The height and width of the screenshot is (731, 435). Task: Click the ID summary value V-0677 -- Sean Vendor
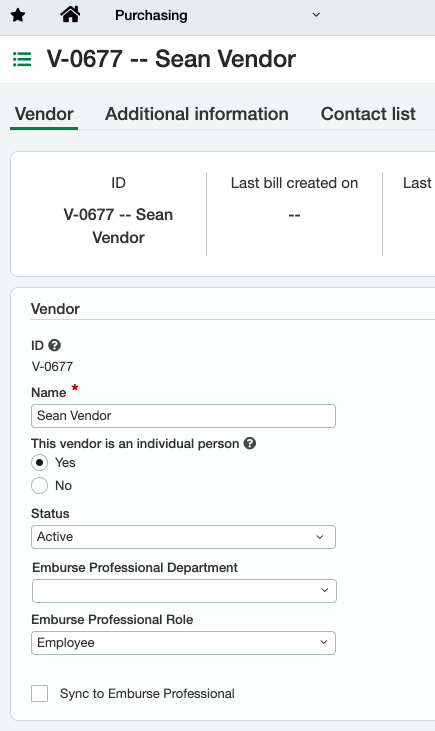118,226
